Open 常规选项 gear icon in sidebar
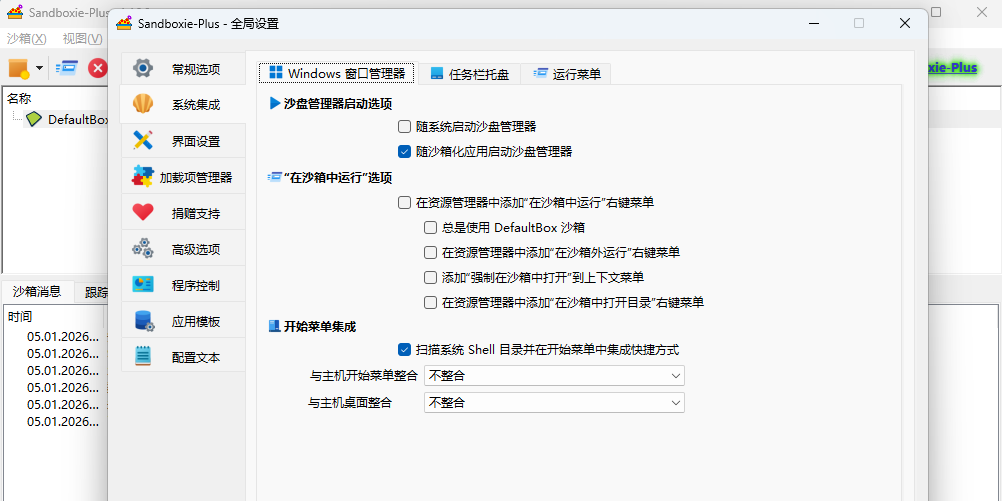Image resolution: width=1002 pixels, height=501 pixels. [143, 69]
